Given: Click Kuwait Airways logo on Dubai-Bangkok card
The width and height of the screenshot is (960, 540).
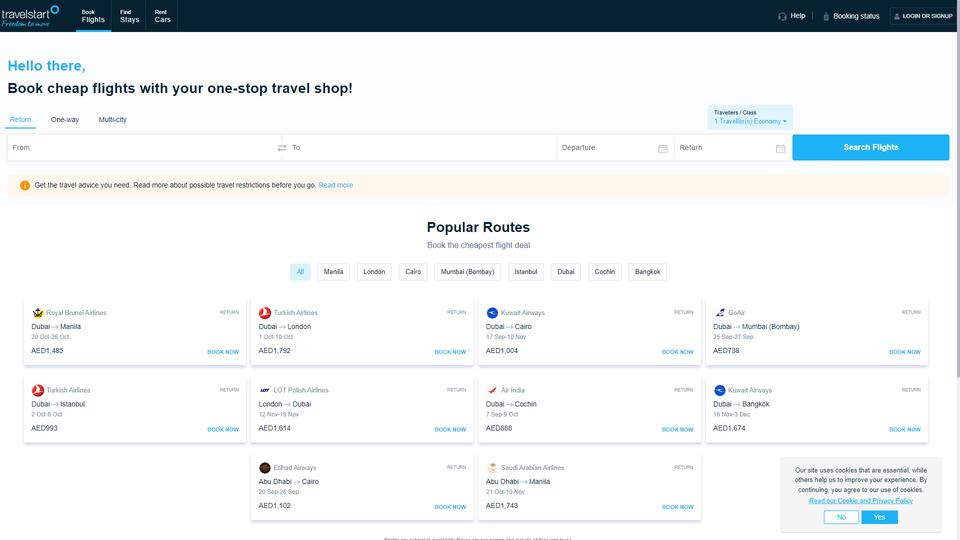Looking at the screenshot, I should (x=720, y=390).
